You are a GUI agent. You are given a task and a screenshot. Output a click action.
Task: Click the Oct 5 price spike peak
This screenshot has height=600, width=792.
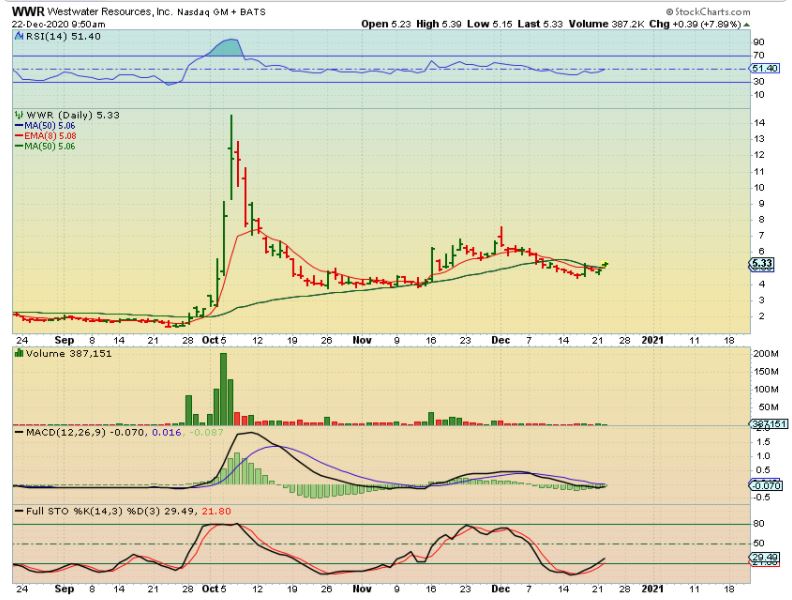coord(231,118)
